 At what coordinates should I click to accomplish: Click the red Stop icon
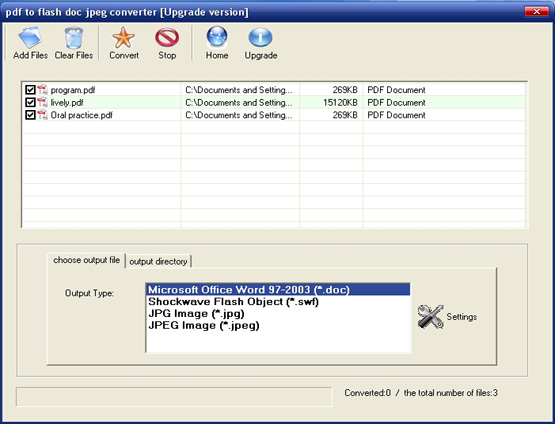pyautogui.click(x=167, y=38)
